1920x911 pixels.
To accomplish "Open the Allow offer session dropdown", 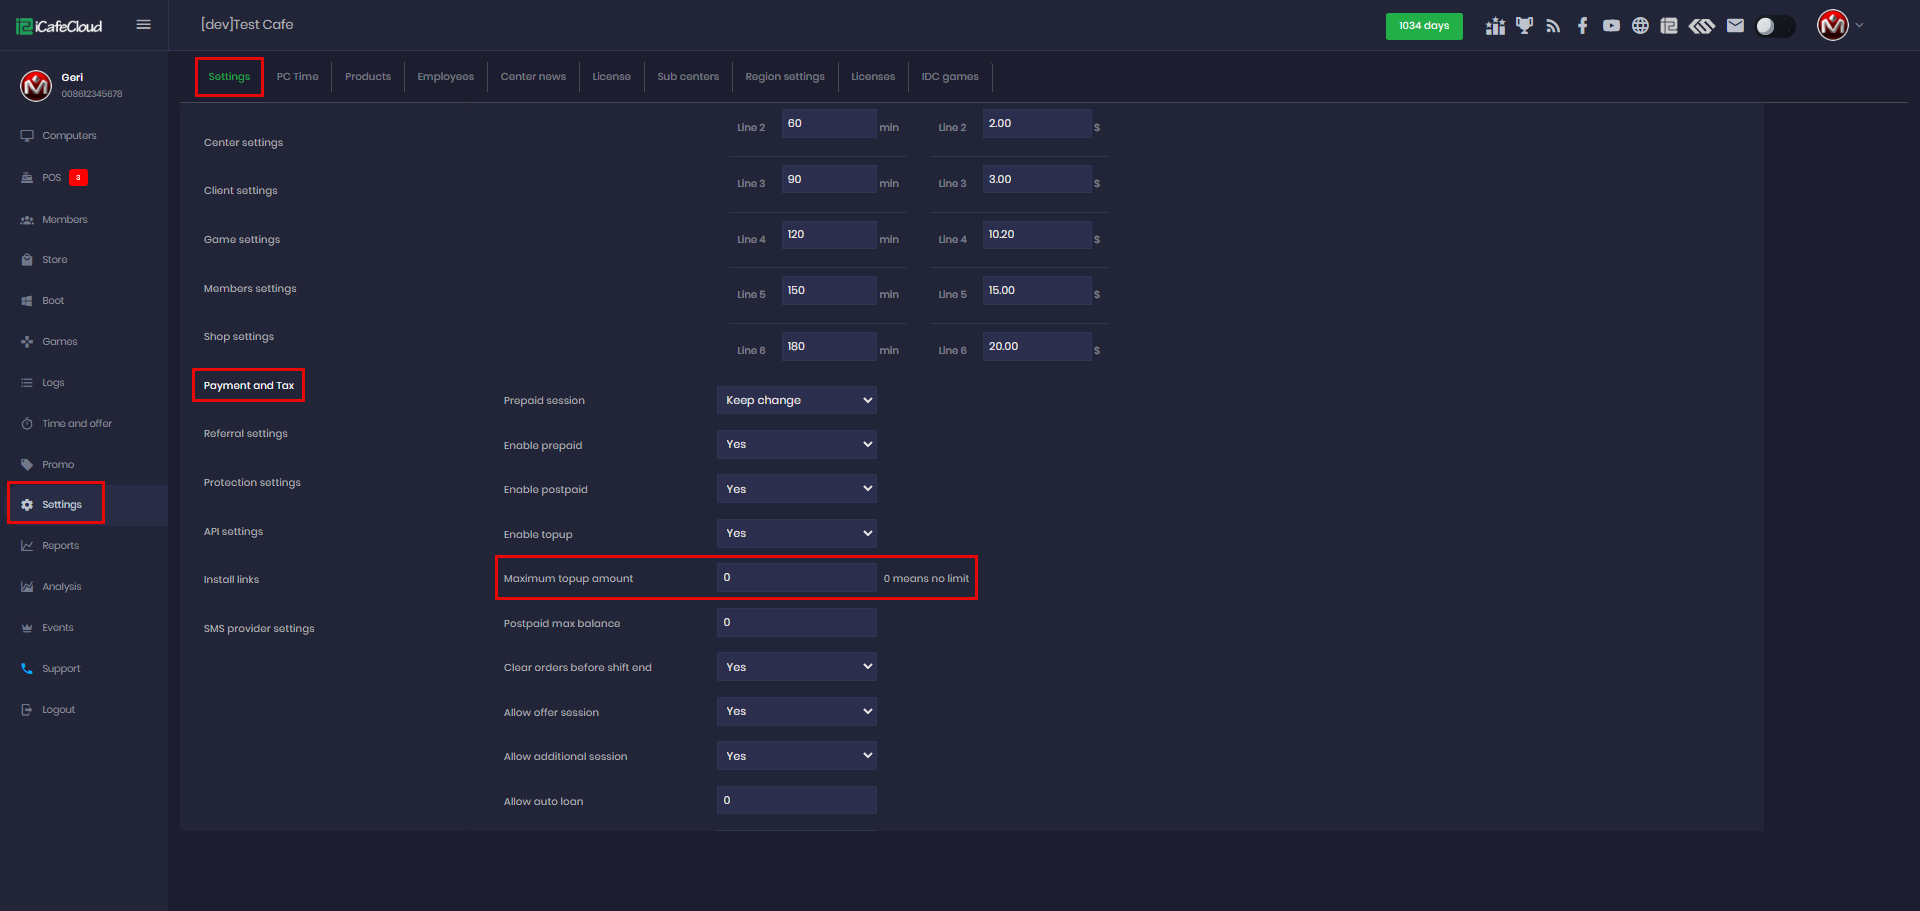I will pyautogui.click(x=796, y=712).
